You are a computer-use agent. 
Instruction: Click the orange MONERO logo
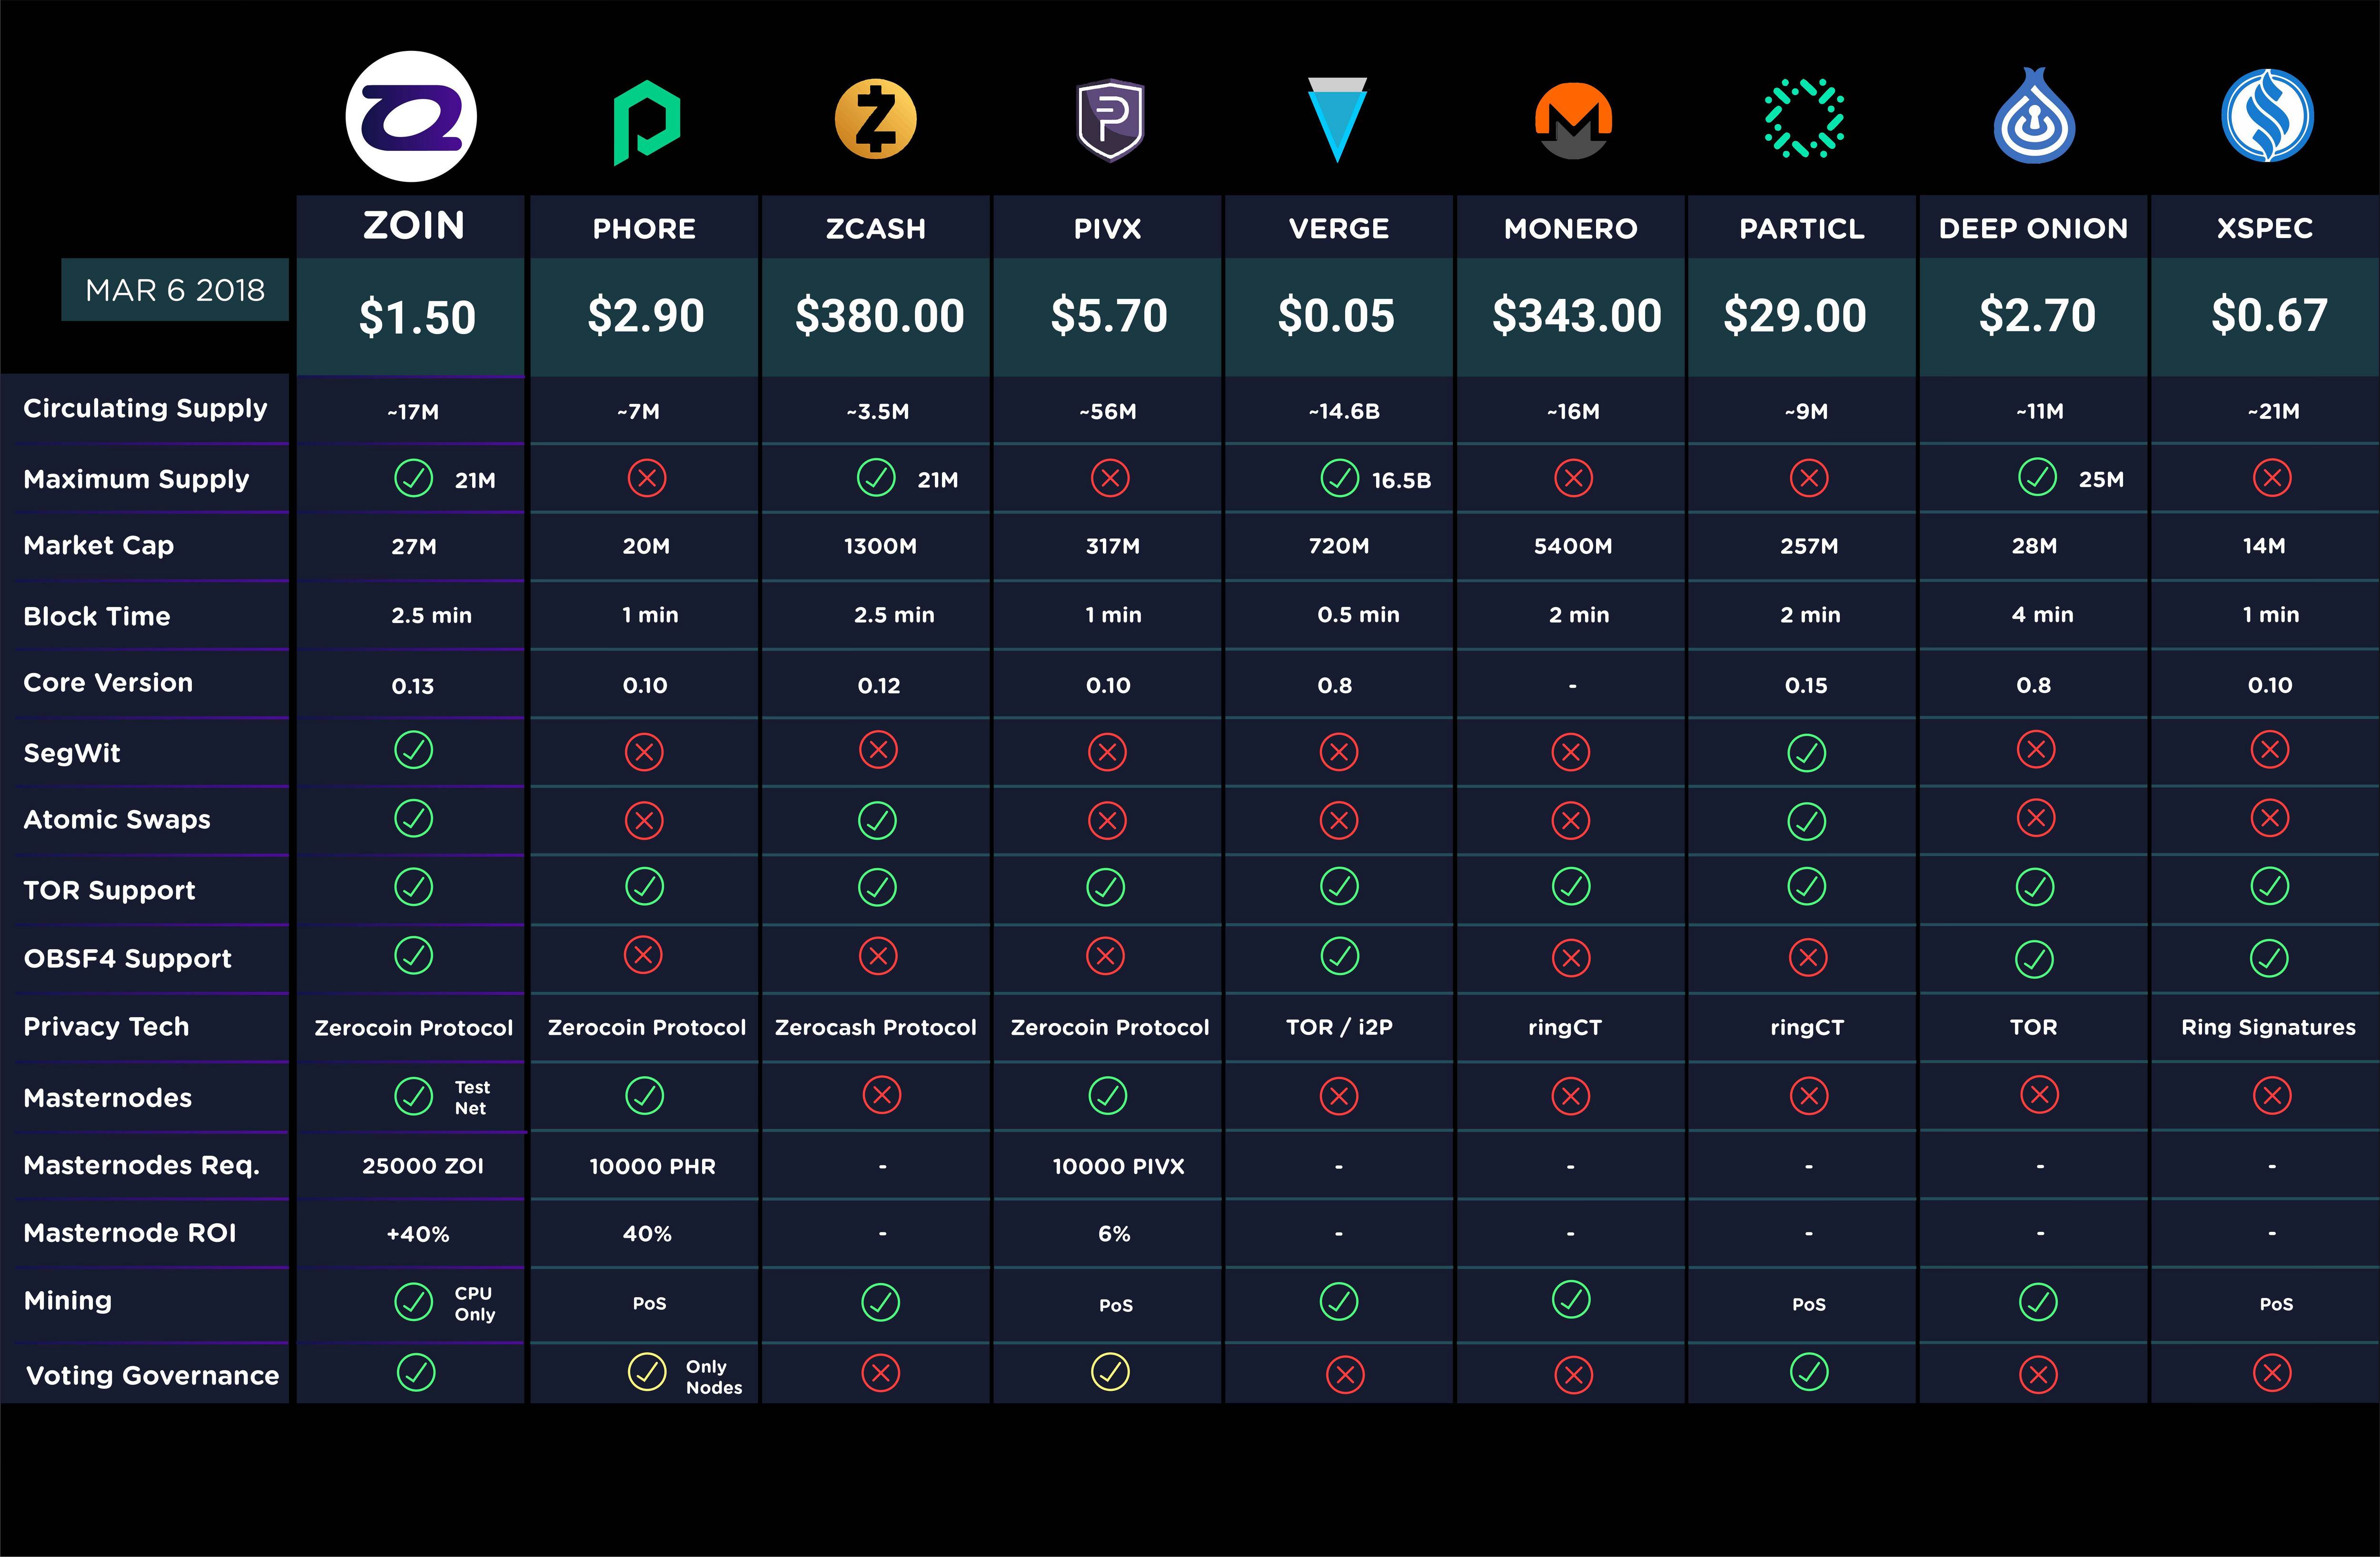pos(1573,121)
